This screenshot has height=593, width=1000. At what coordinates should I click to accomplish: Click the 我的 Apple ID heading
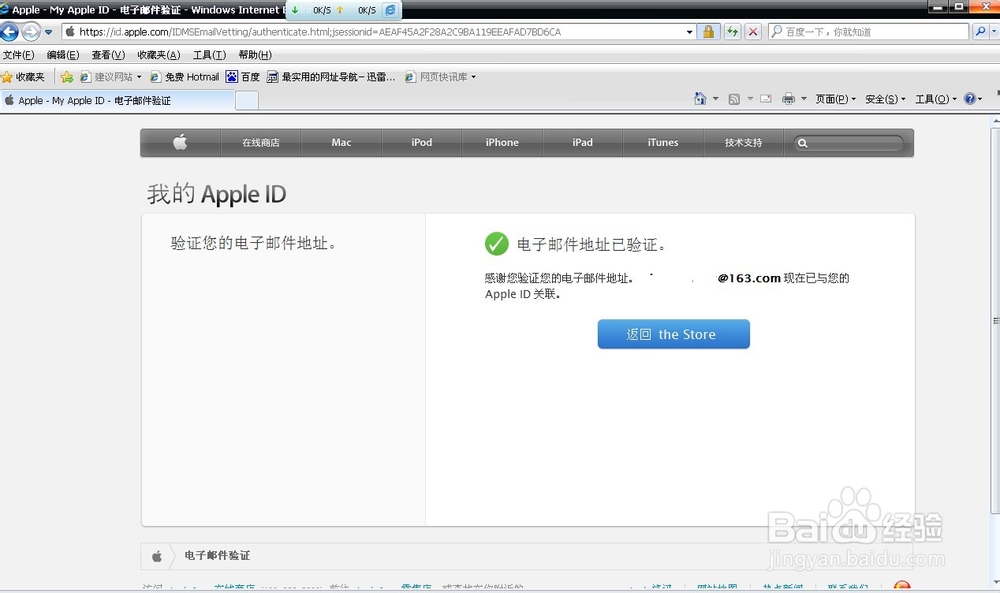click(216, 193)
